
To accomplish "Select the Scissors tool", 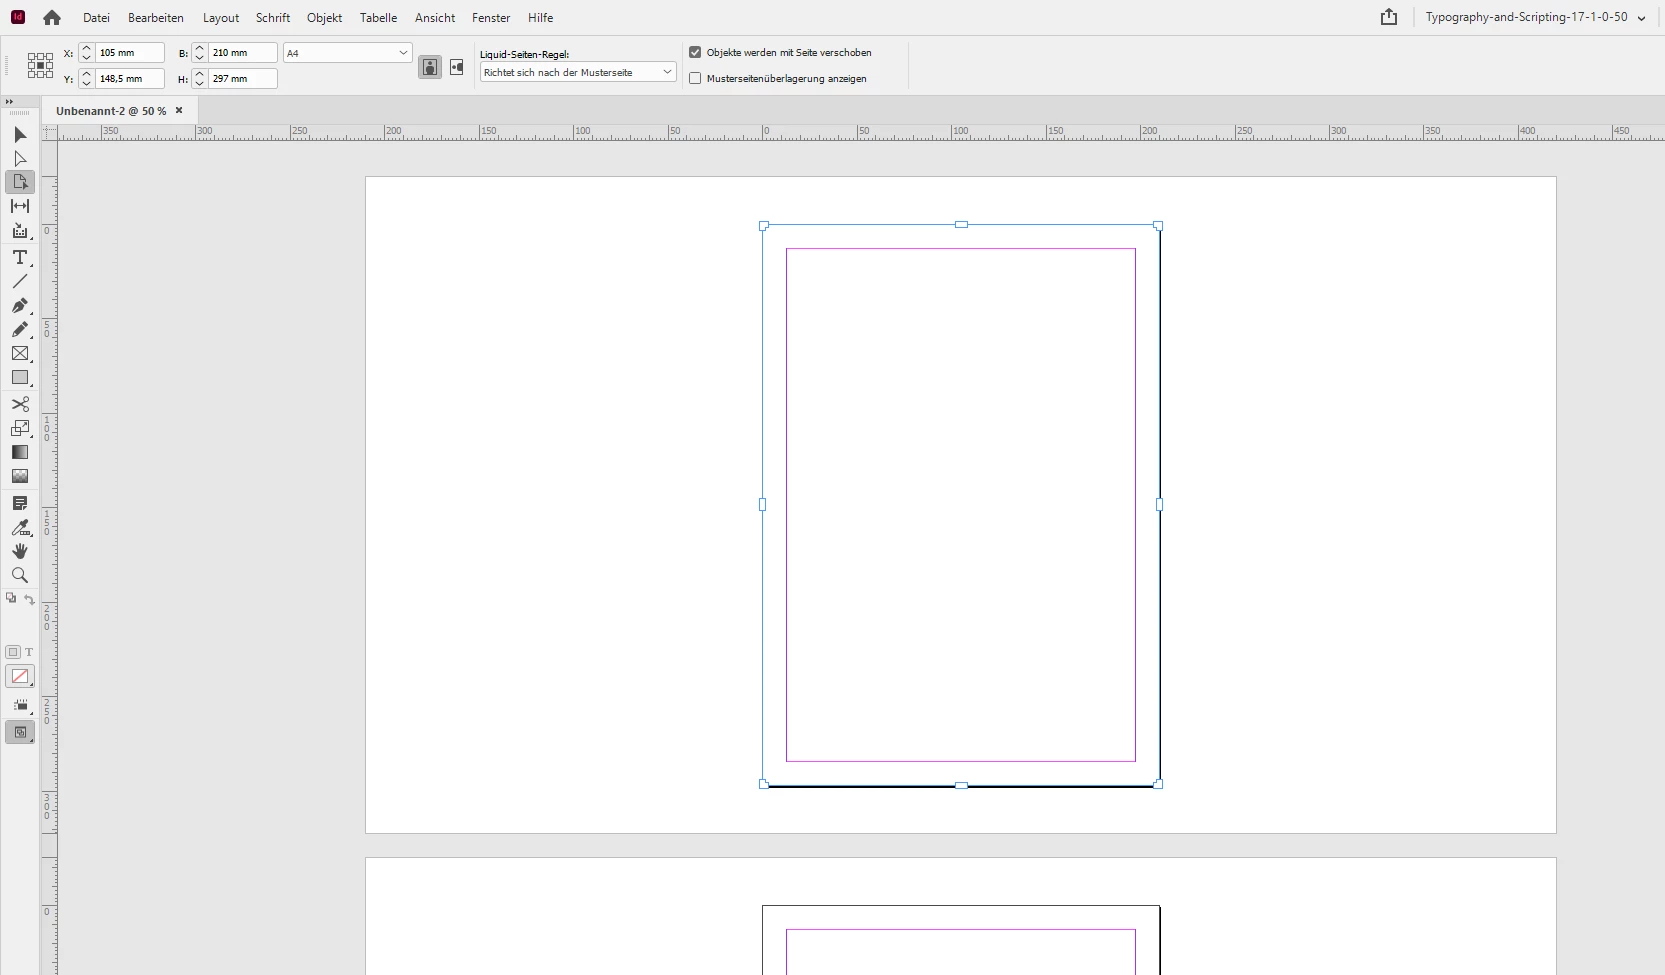I will tap(20, 404).
